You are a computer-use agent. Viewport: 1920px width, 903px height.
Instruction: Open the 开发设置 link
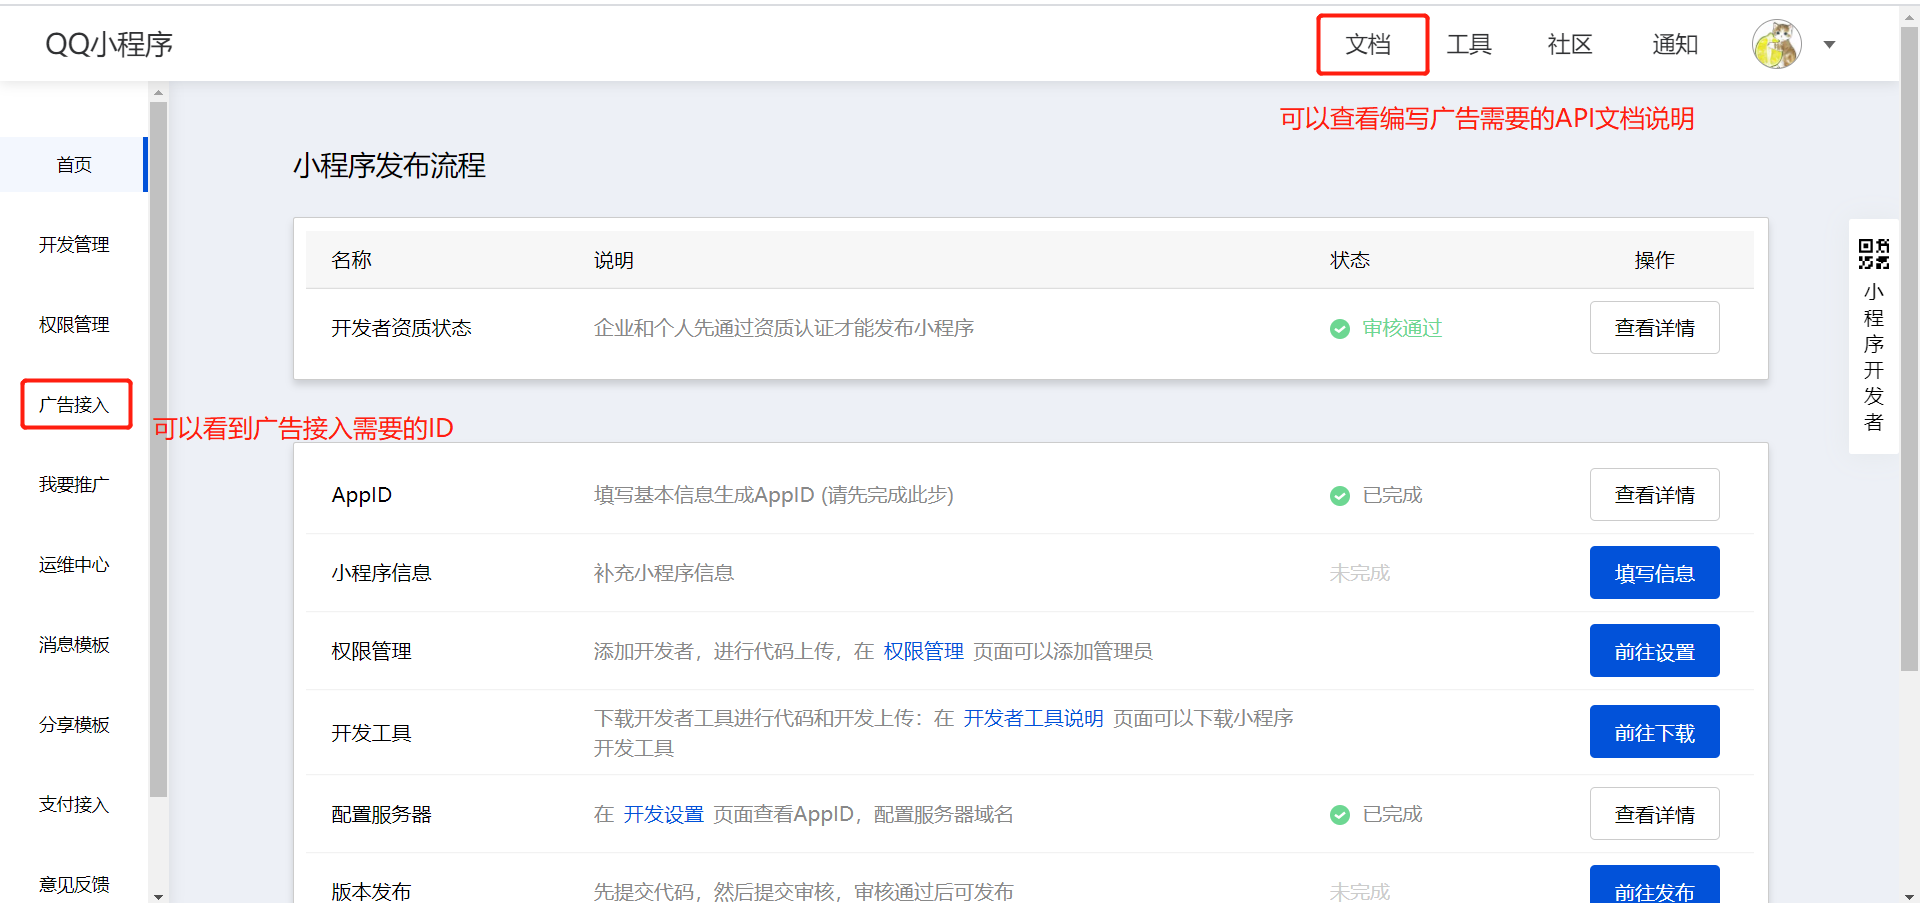coord(663,815)
